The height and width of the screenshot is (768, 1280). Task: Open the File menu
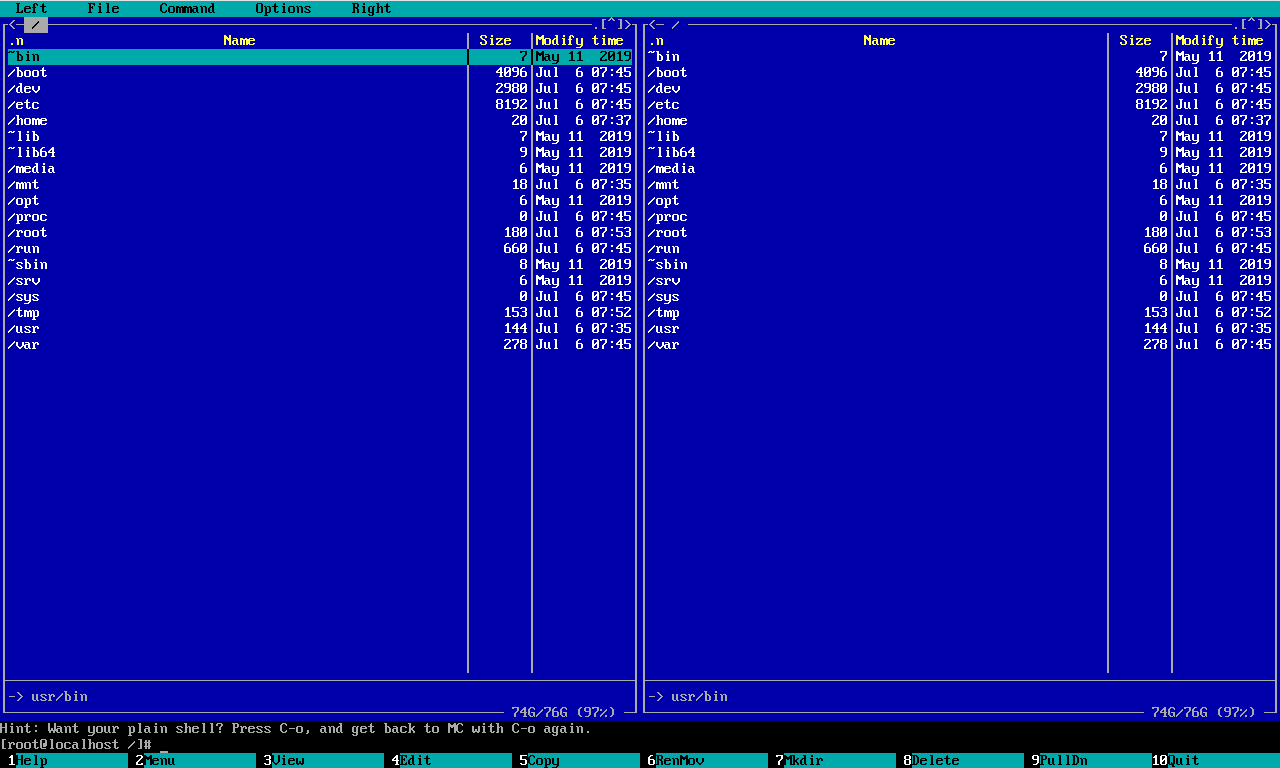tap(103, 8)
